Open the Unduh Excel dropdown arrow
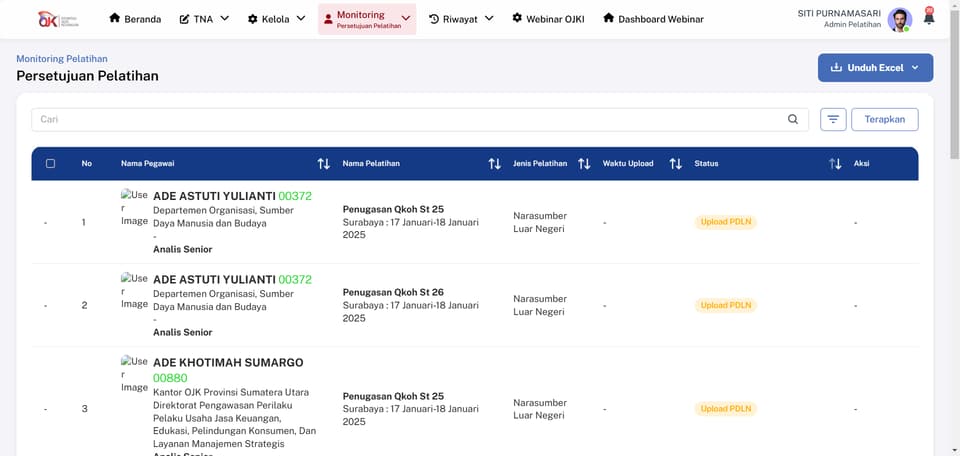The width and height of the screenshot is (960, 456). coord(915,68)
